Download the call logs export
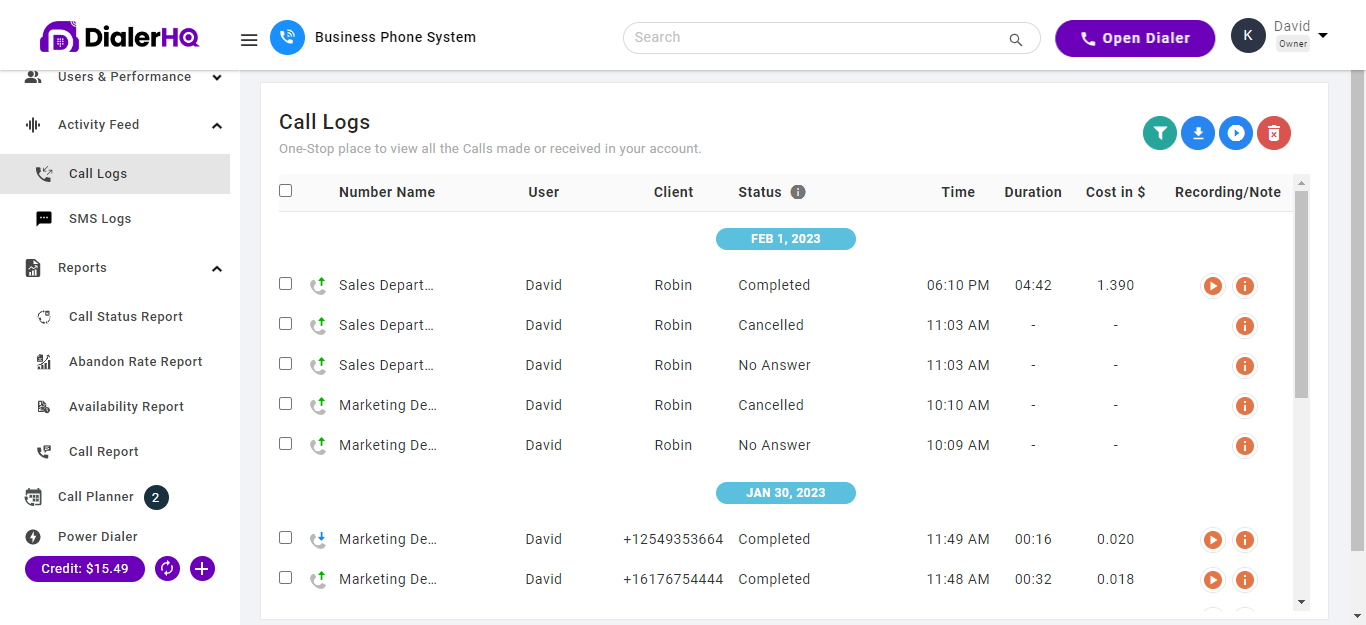The image size is (1366, 625). [1197, 132]
